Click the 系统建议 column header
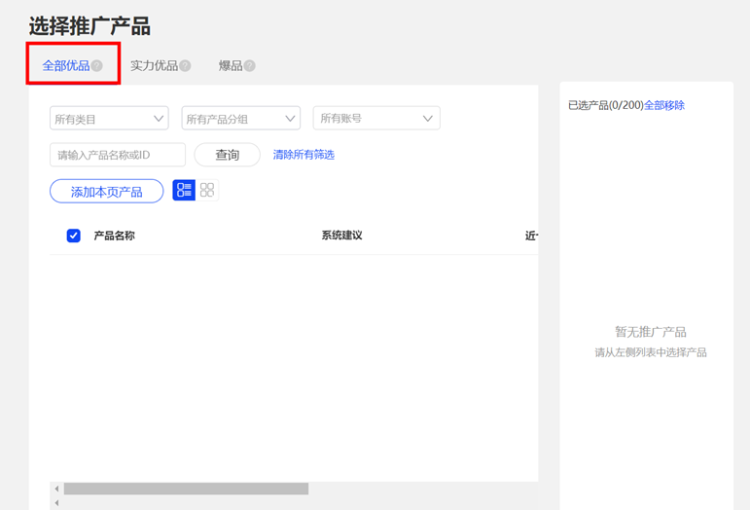This screenshot has height=510, width=750. tap(341, 236)
